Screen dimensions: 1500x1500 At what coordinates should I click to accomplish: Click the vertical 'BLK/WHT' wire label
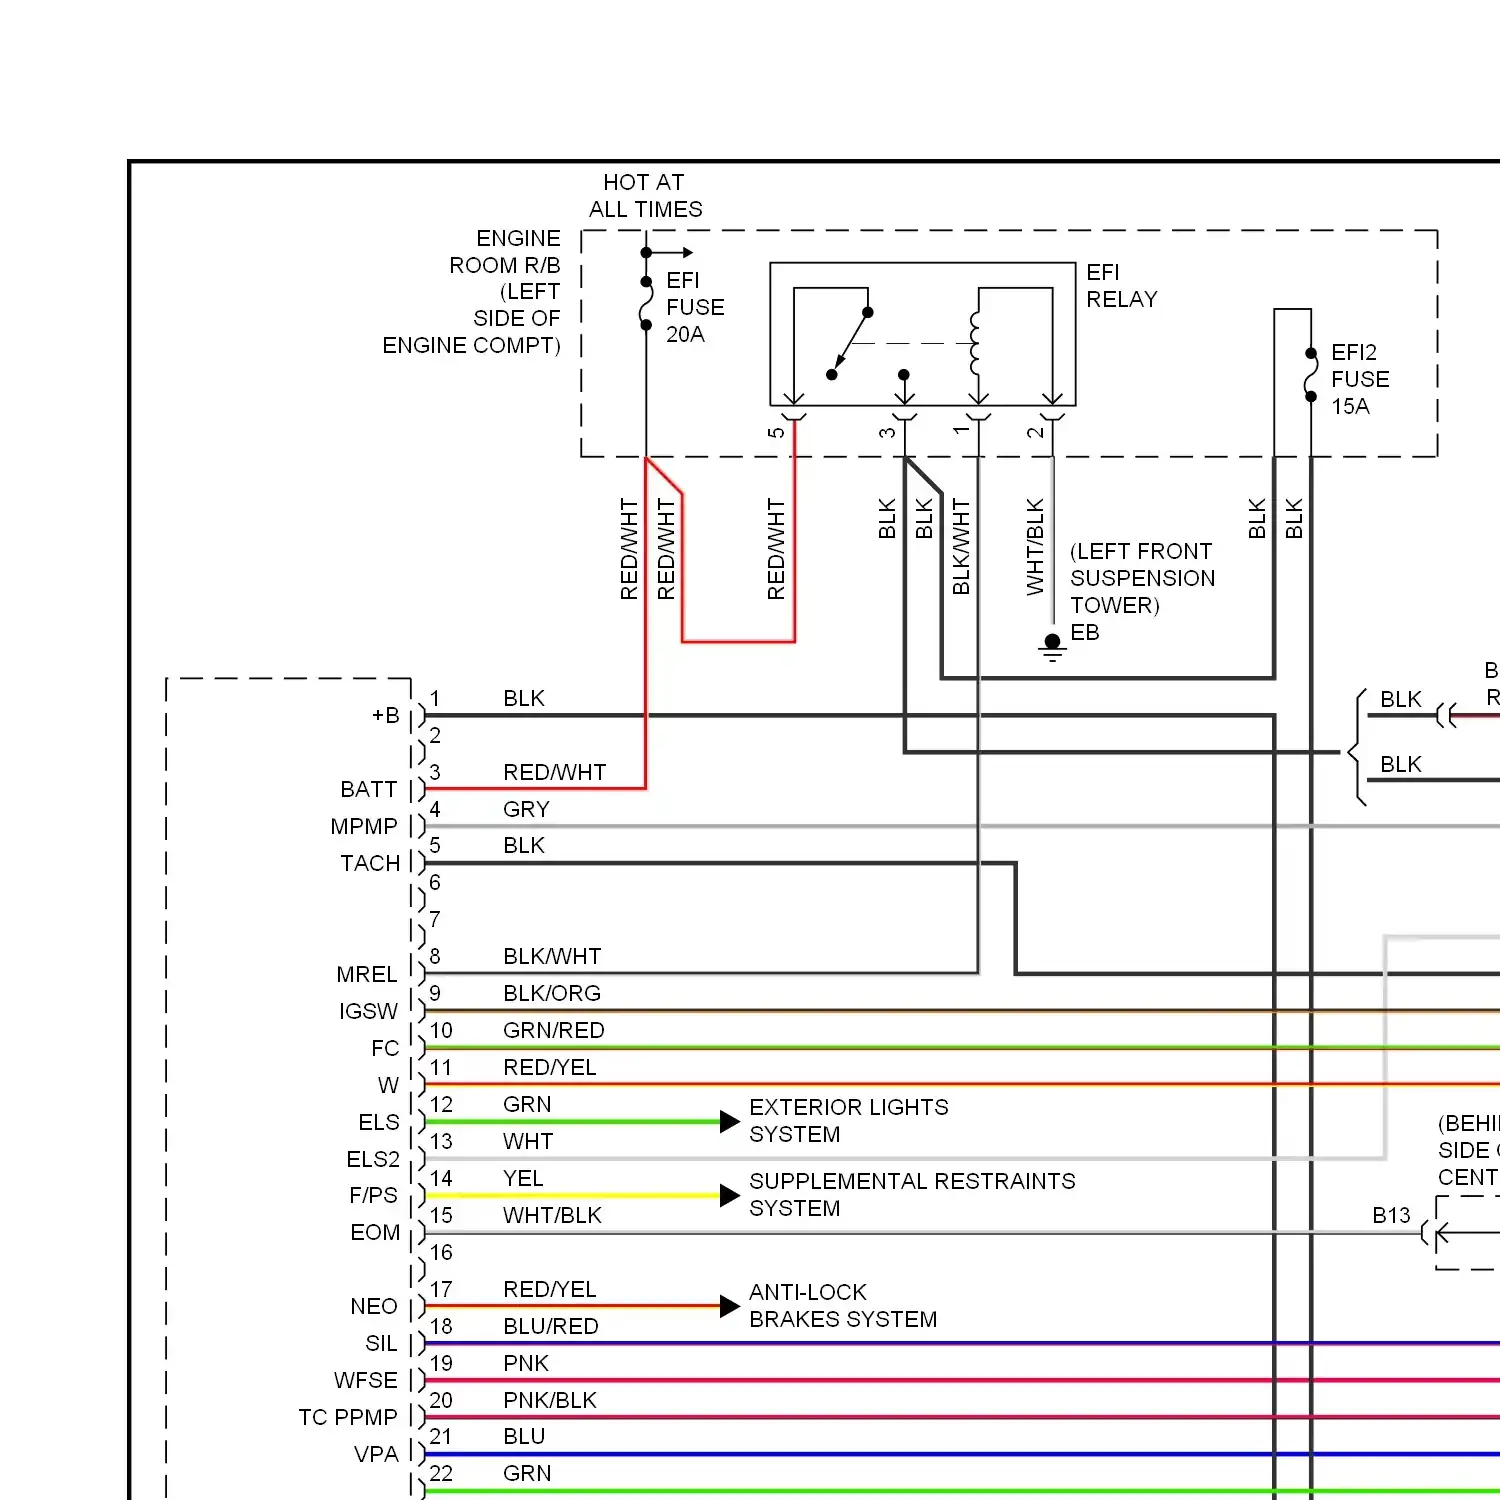[x=961, y=547]
